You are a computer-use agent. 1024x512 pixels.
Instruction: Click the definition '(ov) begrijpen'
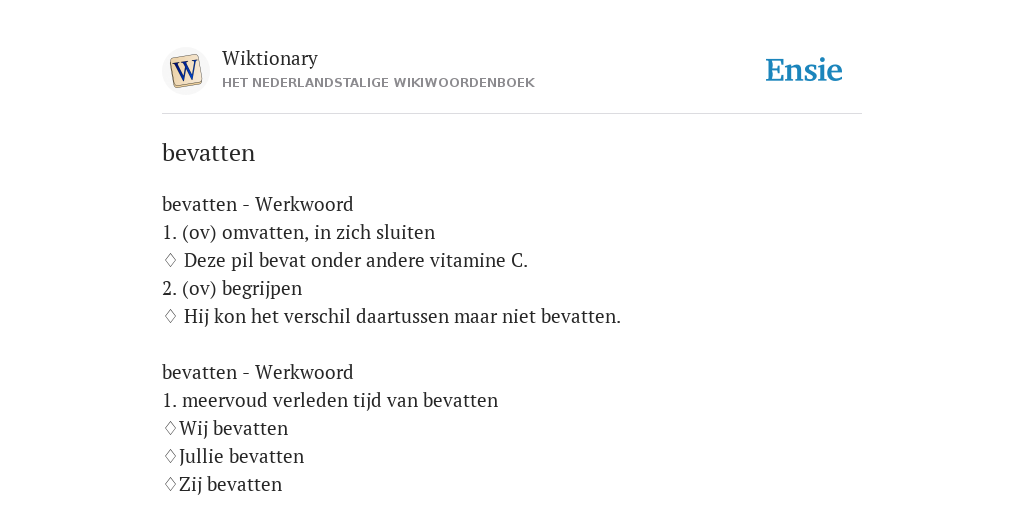pos(242,289)
